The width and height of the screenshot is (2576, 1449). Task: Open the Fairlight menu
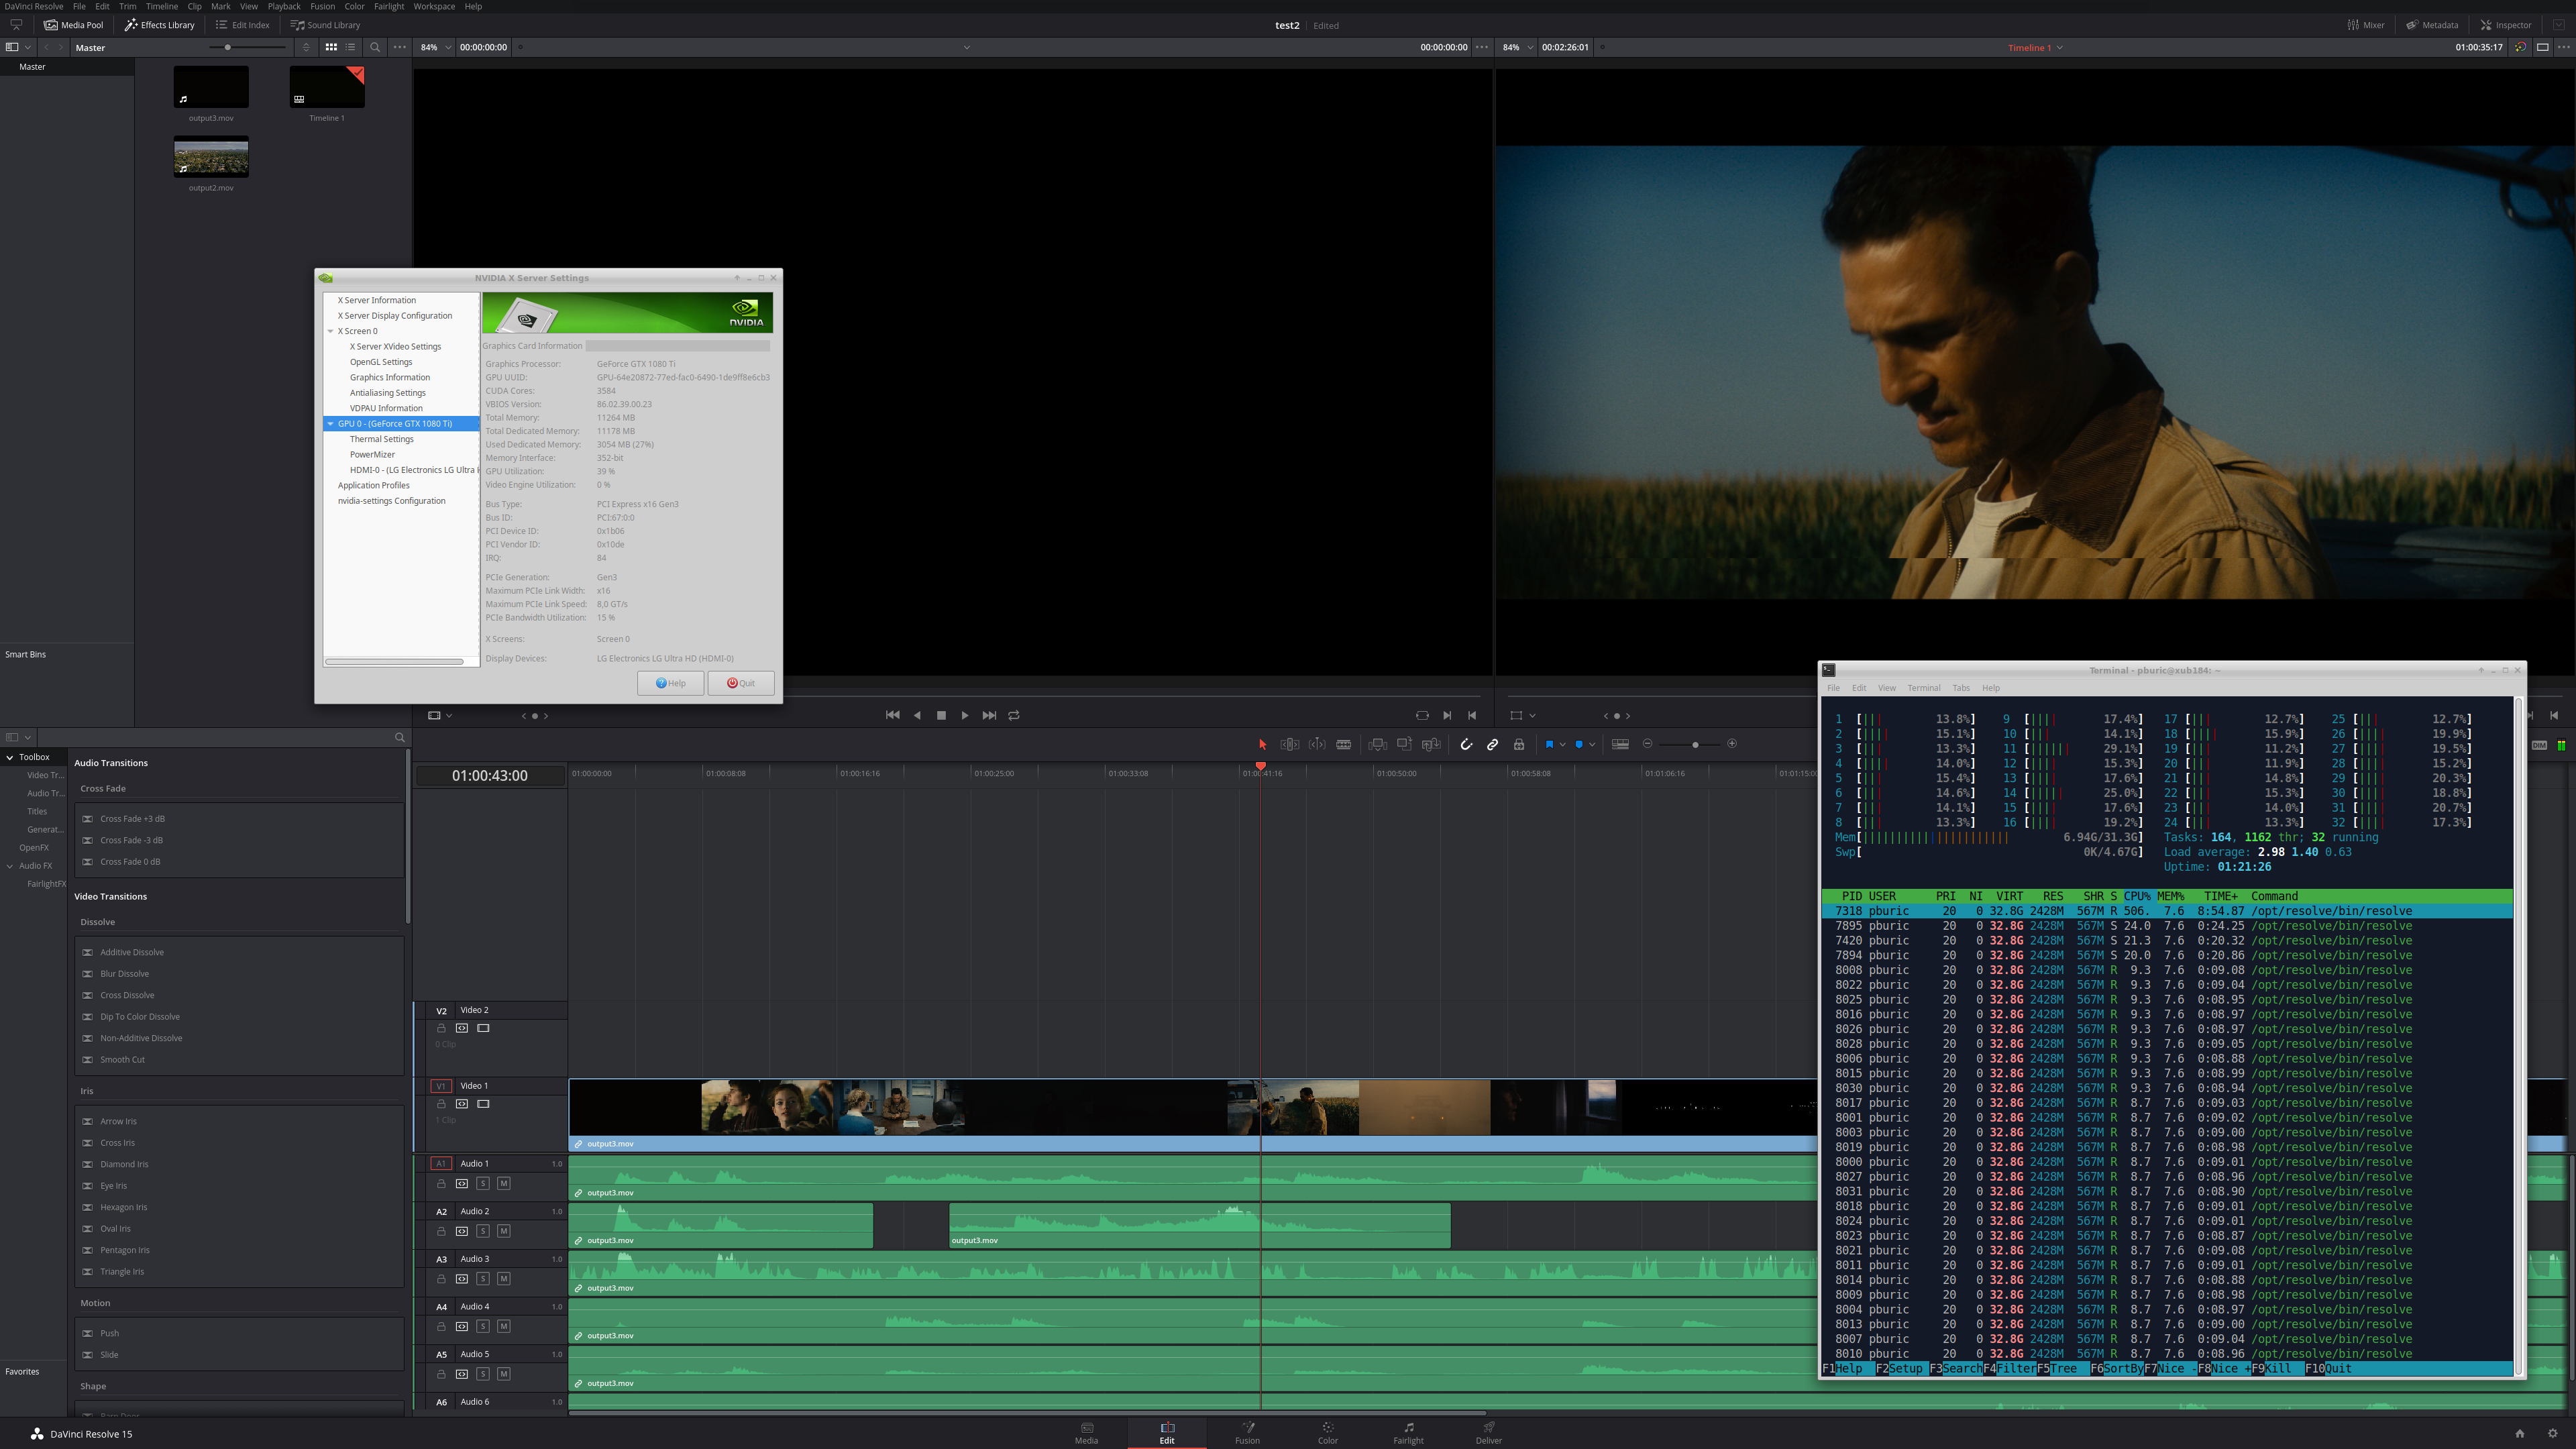tap(388, 6)
